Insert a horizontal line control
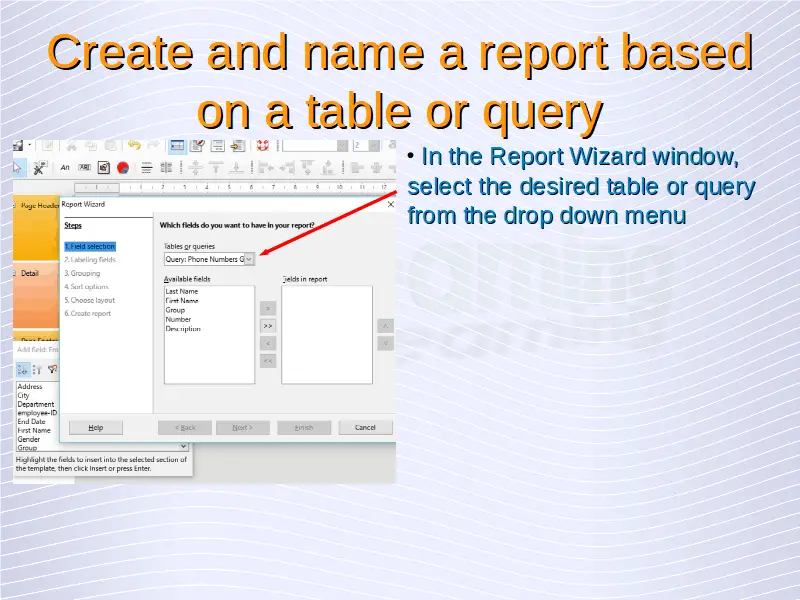Viewport: 800px width, 600px height. click(x=146, y=167)
